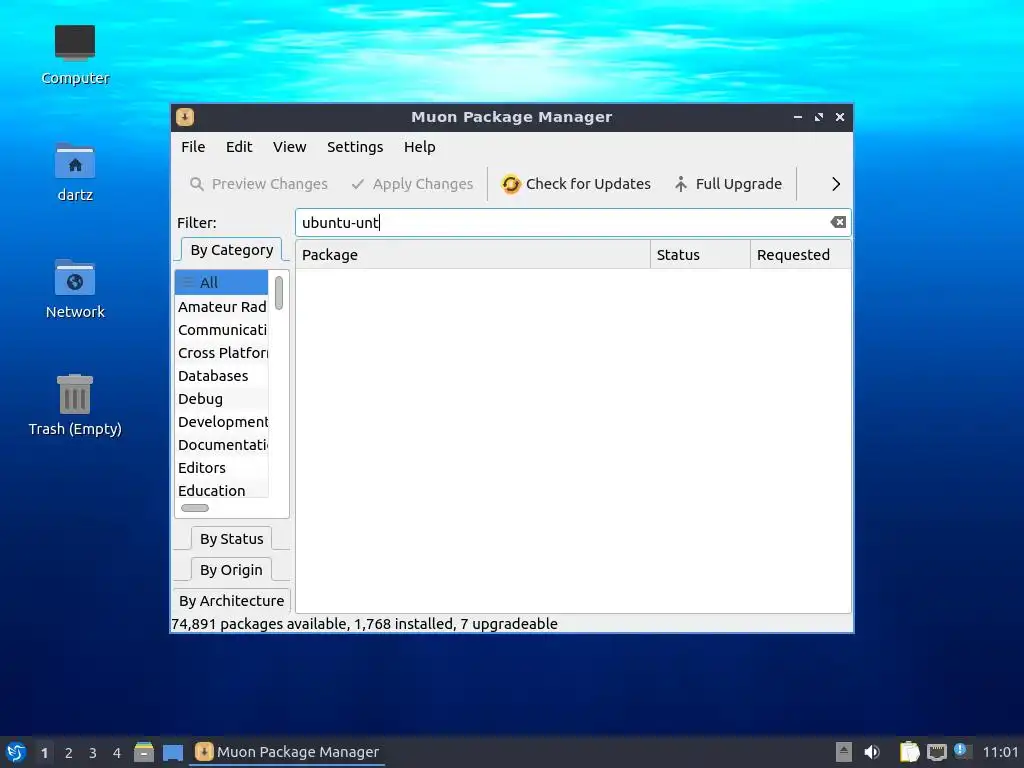
Task: Click the Full Upgrade arrow icon
Action: pyautogui.click(x=680, y=184)
